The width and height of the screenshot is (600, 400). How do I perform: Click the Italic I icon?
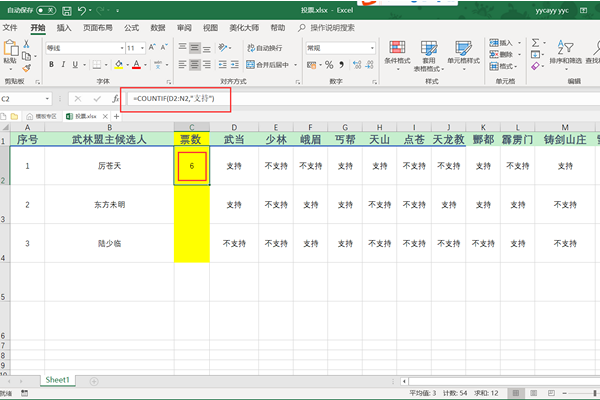[62, 64]
